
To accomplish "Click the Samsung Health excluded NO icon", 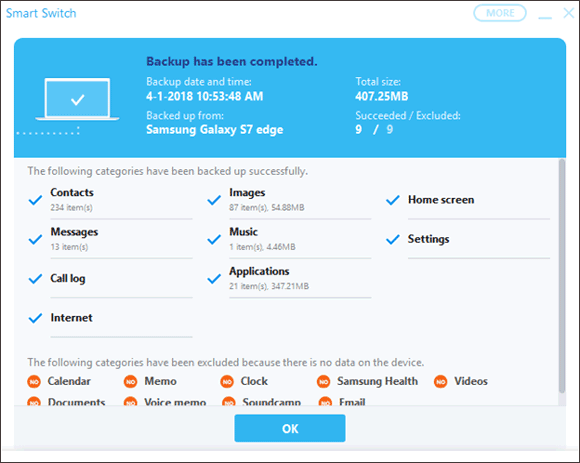I will [x=323, y=382].
